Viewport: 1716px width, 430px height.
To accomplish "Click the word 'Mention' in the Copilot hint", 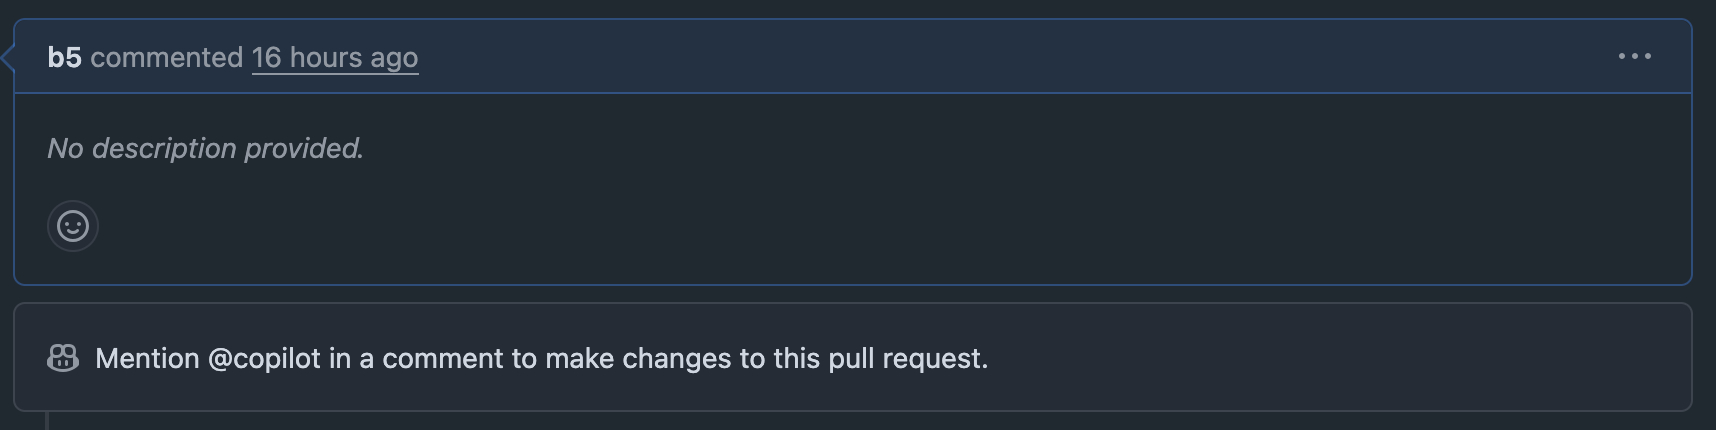I will coord(147,358).
